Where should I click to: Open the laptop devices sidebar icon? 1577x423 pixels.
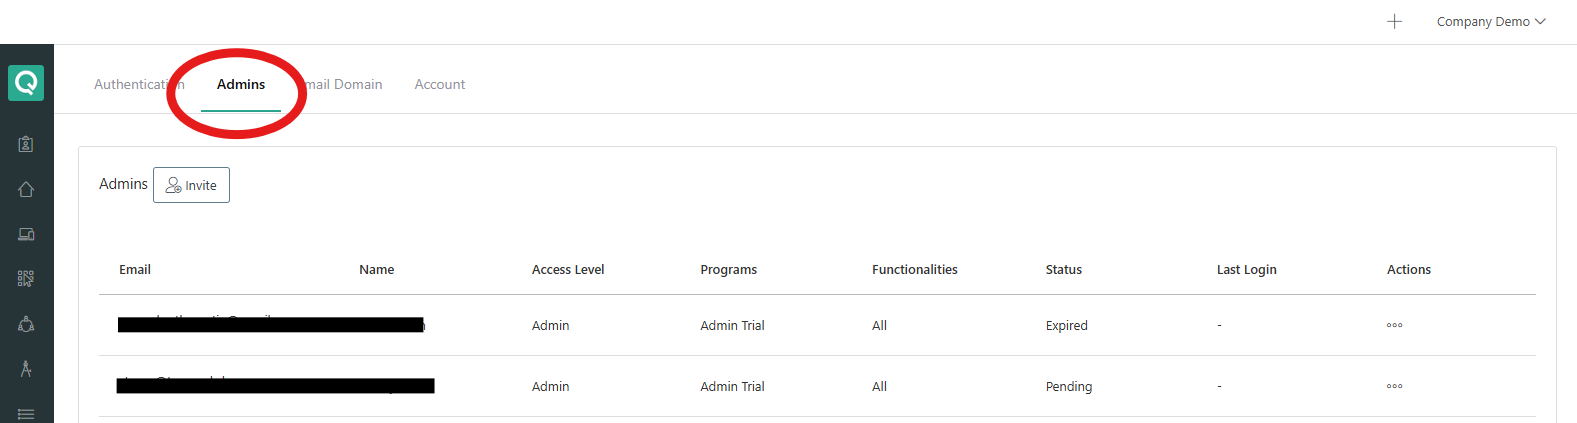click(x=26, y=234)
